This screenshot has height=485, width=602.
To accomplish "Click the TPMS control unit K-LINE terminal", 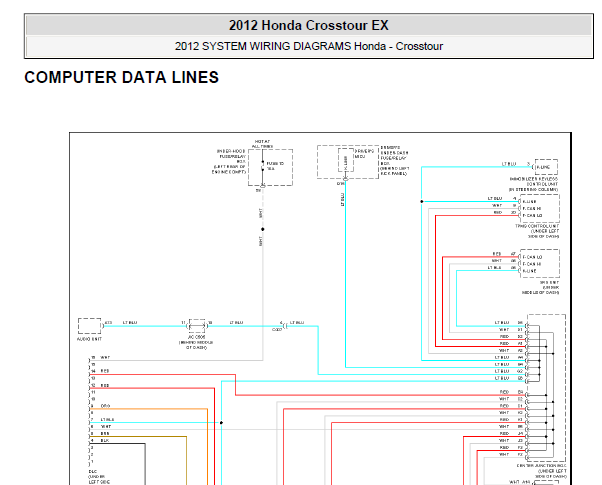I will tap(529, 202).
